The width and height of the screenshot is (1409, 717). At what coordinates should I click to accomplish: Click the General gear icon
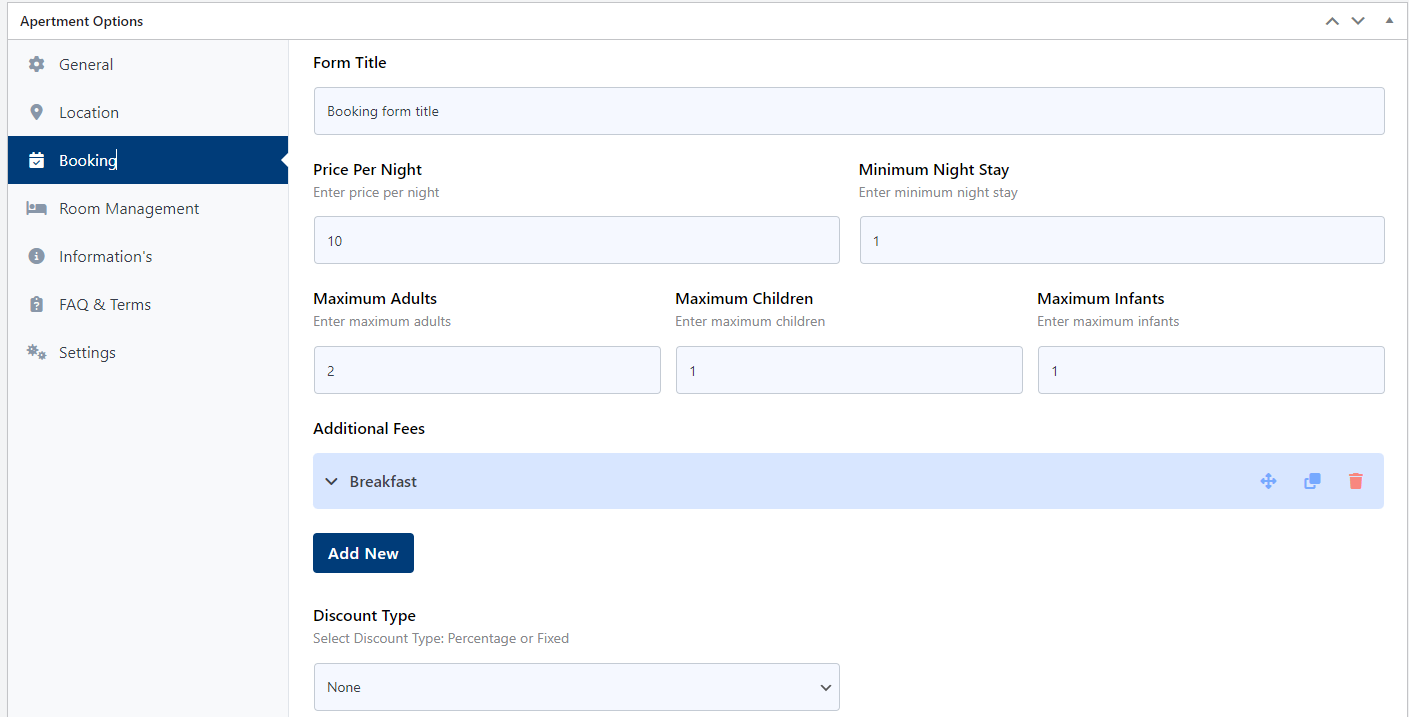tap(36, 64)
